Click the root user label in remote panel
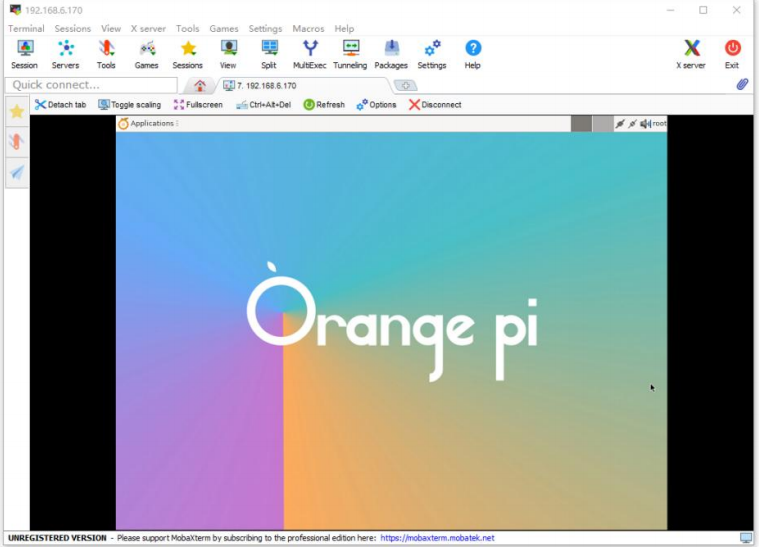 click(659, 124)
